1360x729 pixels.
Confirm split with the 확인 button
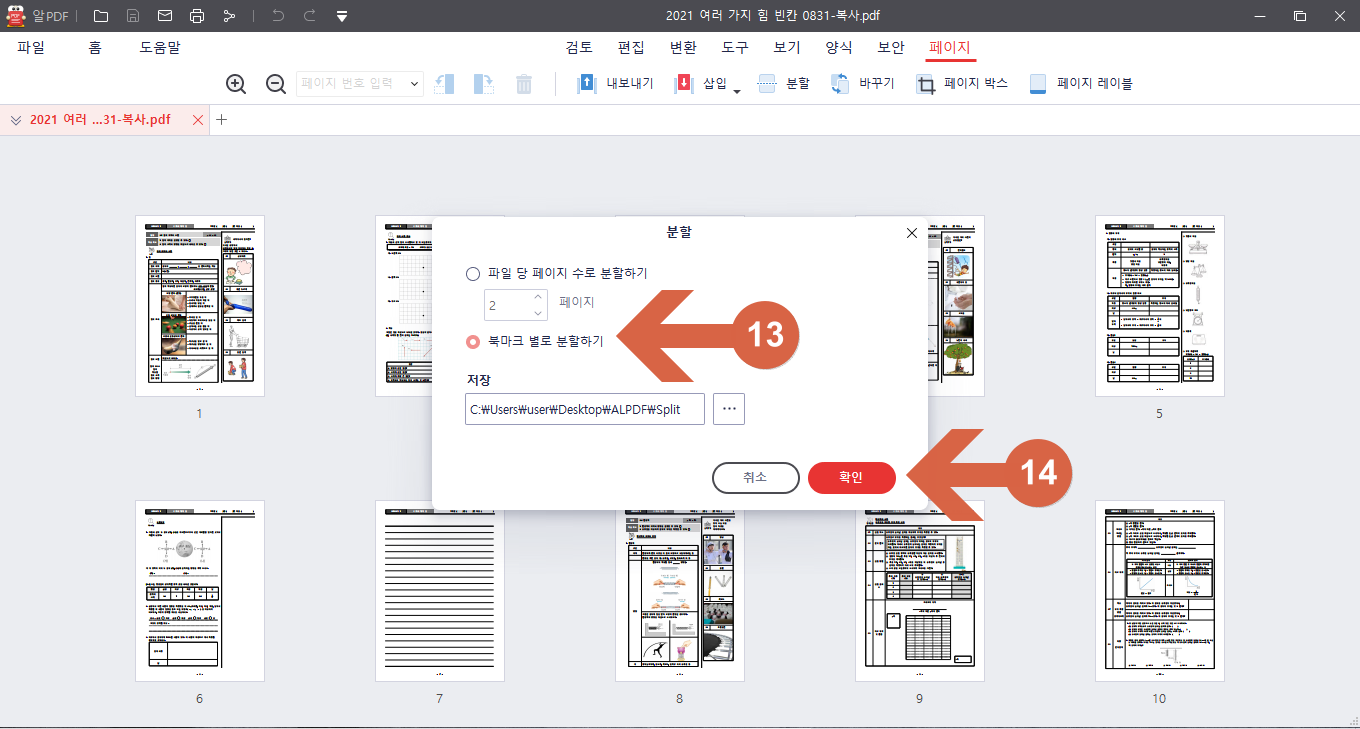851,477
